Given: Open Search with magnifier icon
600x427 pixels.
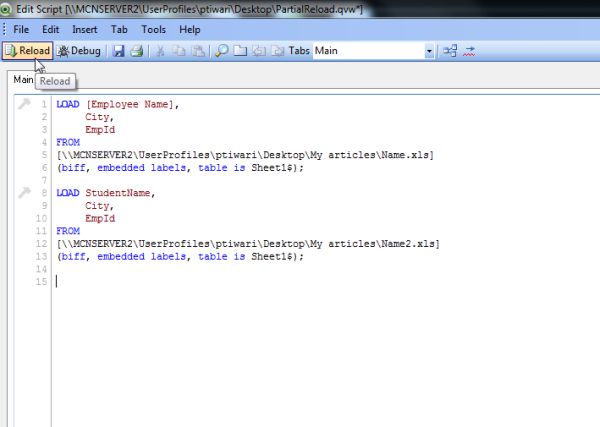Looking at the screenshot, I should coord(222,51).
